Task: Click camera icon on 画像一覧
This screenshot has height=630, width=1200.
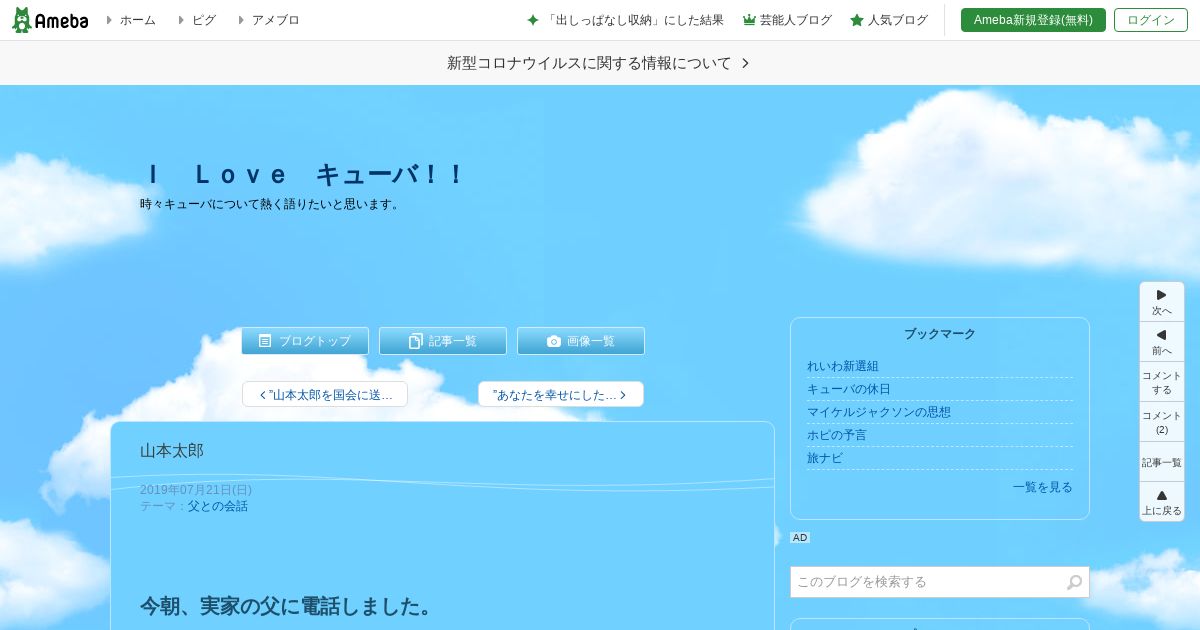Action: (554, 341)
